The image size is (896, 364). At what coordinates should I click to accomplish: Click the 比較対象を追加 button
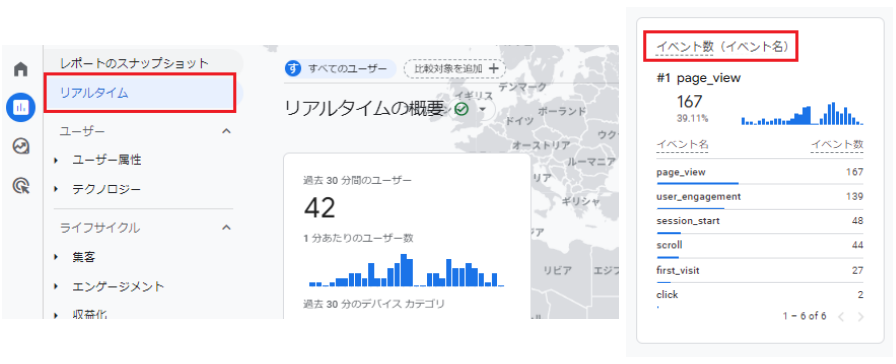454,69
